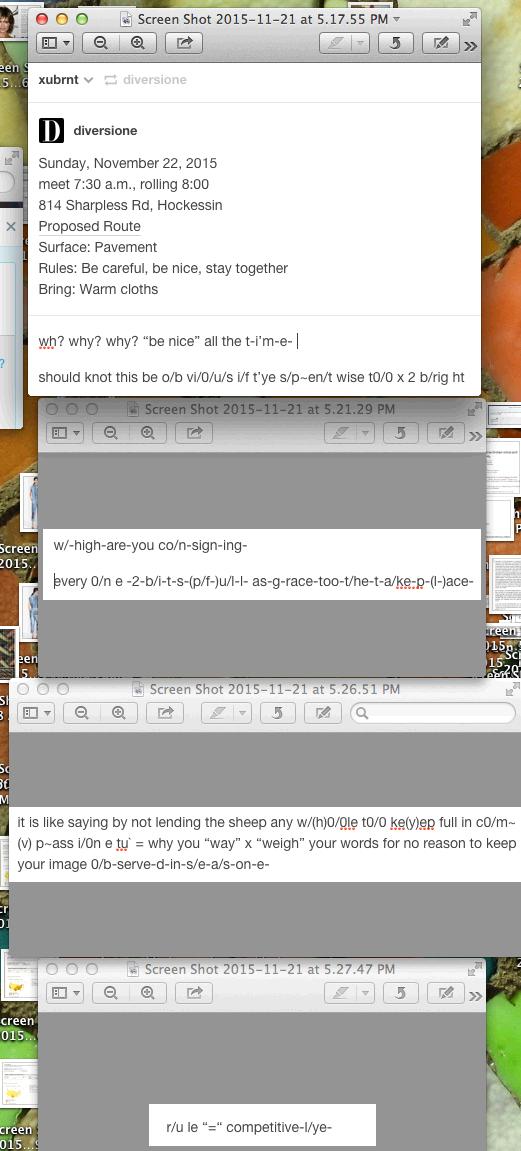Enter full screen in 5.26.51 PM window

(x=511, y=690)
